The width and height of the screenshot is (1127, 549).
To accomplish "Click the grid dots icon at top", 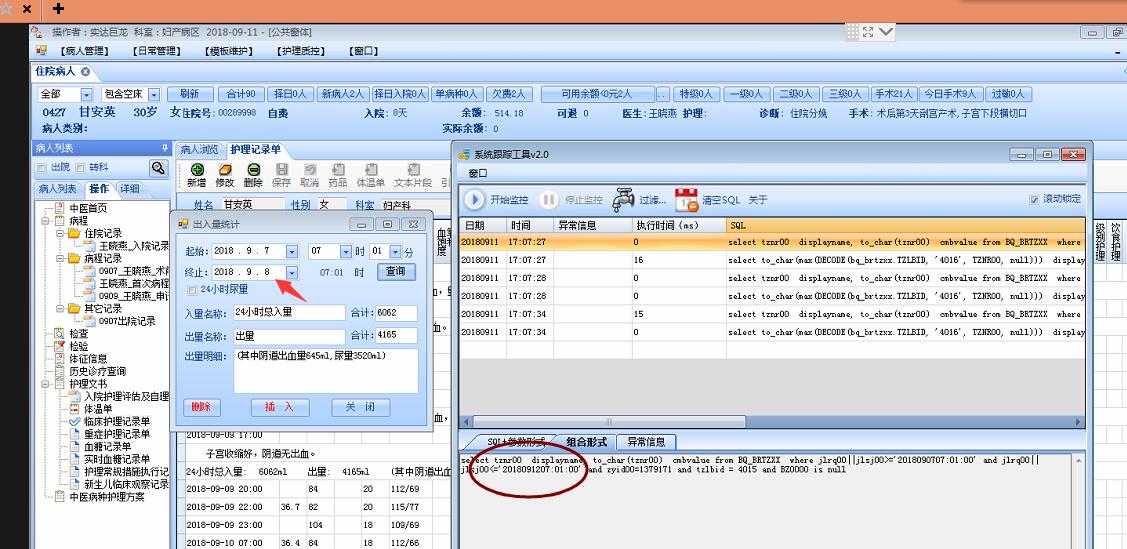I will pos(852,32).
